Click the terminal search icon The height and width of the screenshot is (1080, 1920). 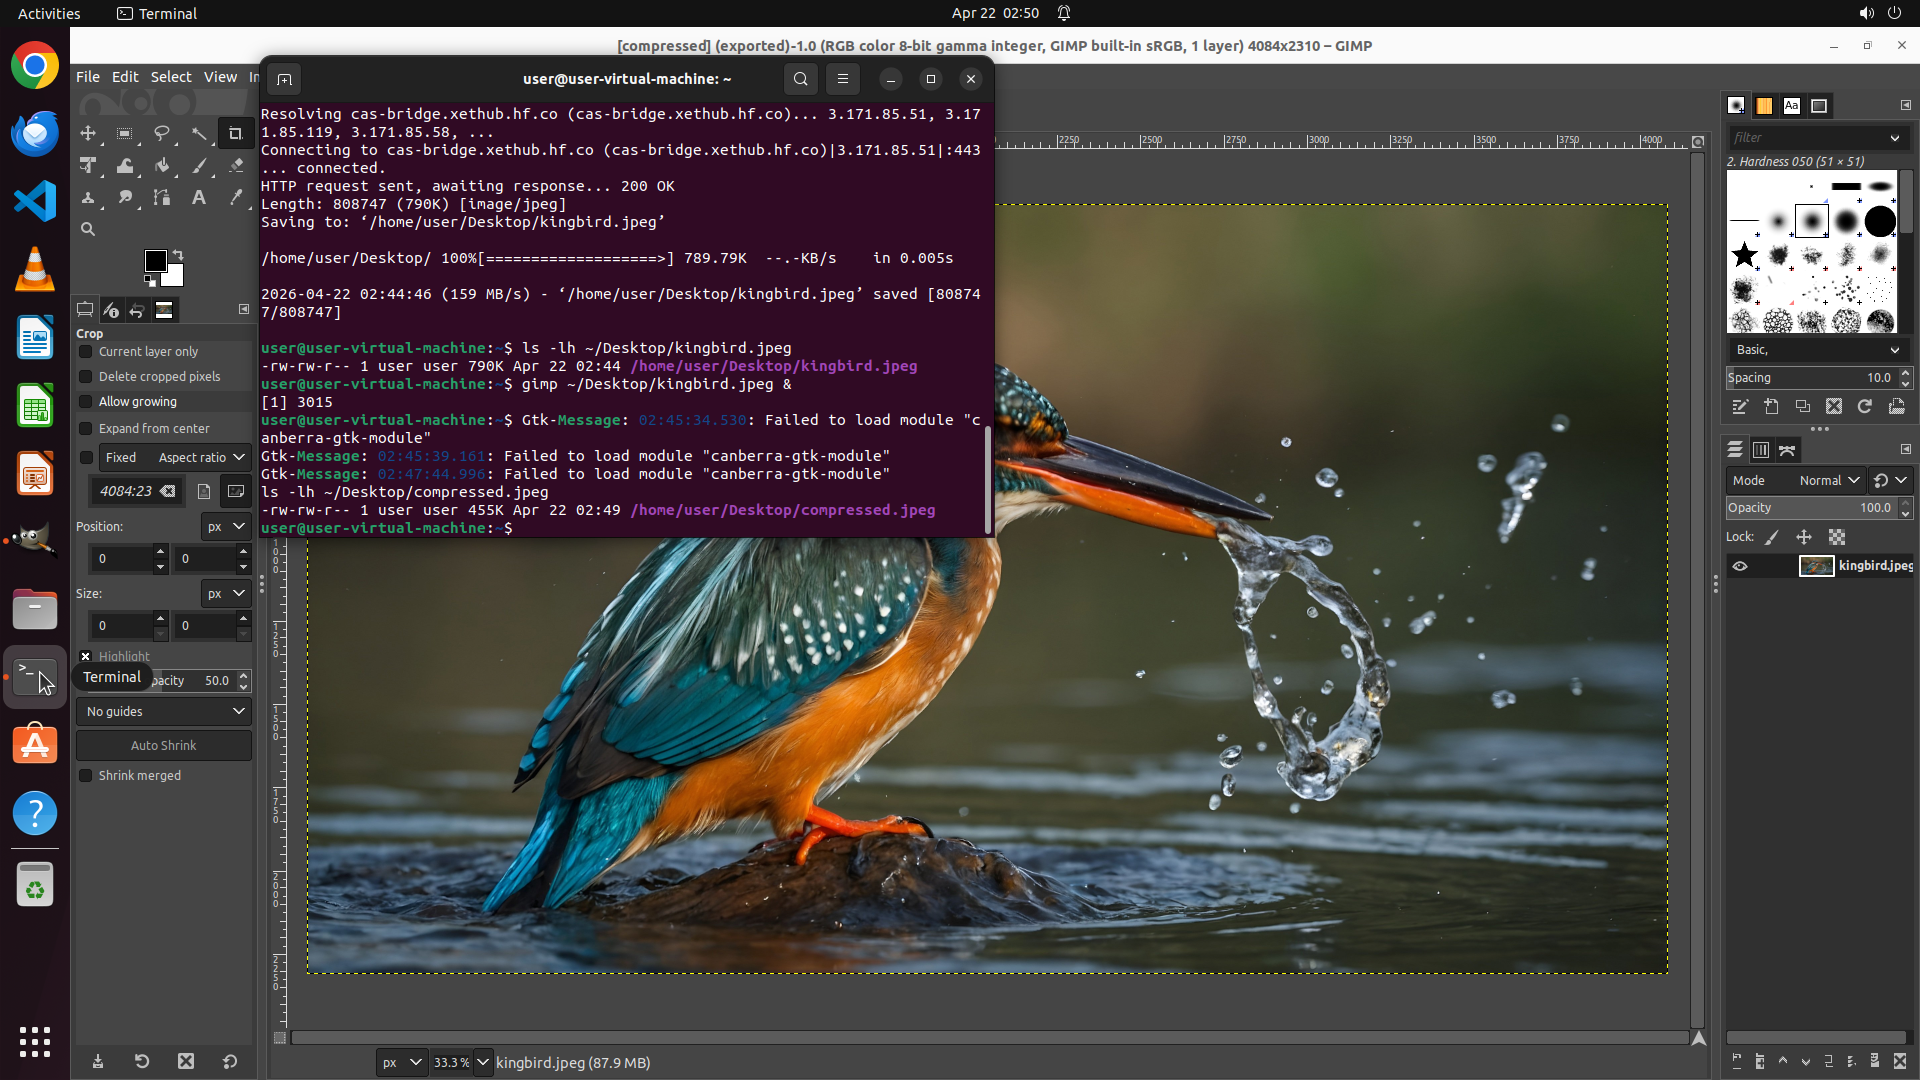(800, 79)
